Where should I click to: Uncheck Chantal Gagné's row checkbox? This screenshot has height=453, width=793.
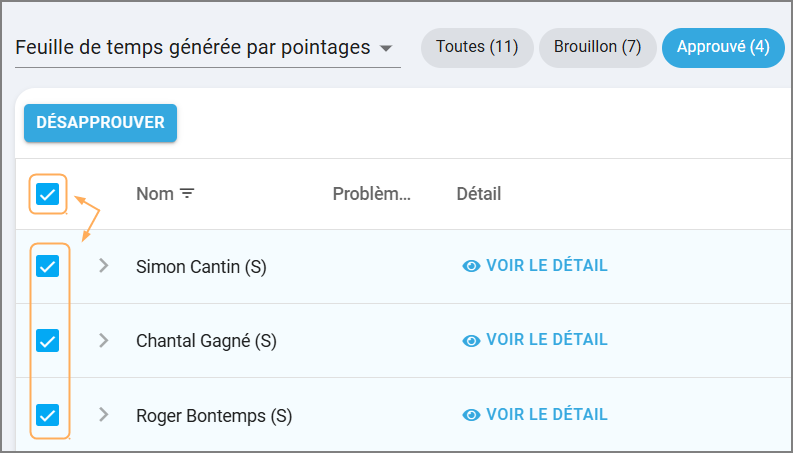point(48,341)
